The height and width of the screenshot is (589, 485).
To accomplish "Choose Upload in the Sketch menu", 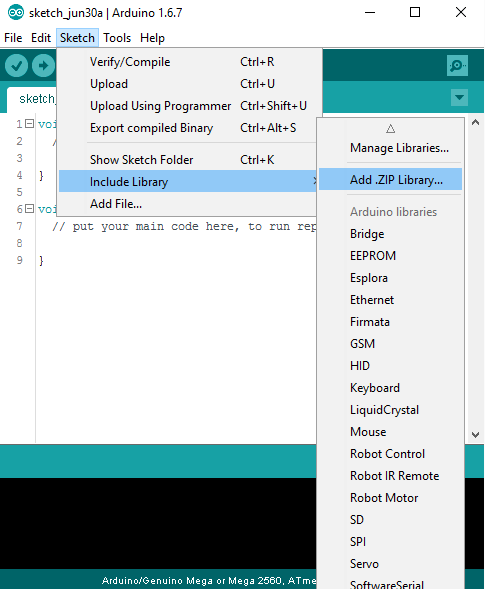I will 187,84.
